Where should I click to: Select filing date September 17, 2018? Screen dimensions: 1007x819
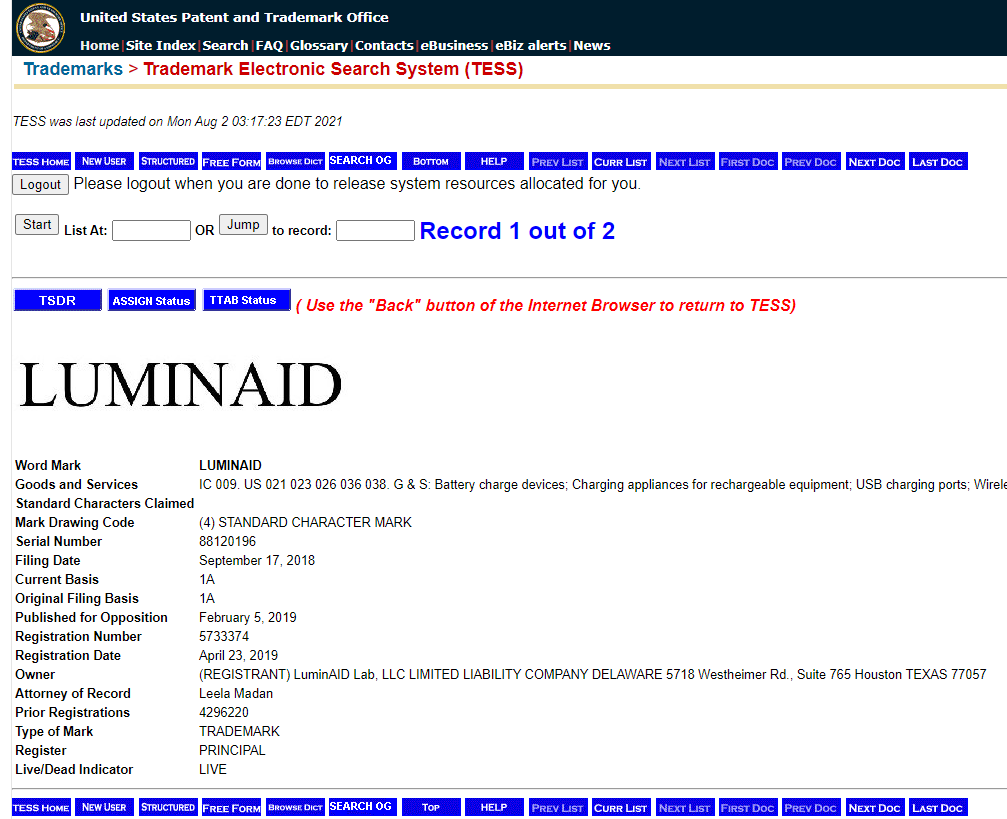pyautogui.click(x=257, y=561)
